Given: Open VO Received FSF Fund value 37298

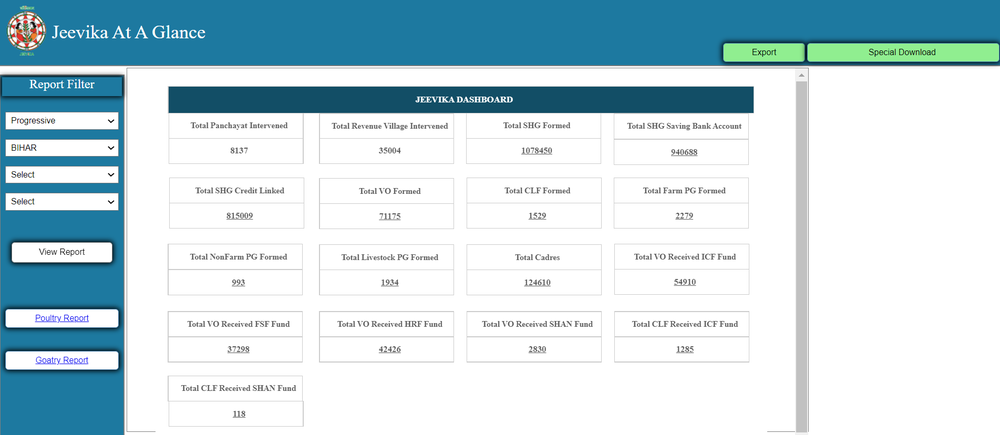Looking at the screenshot, I should point(238,350).
